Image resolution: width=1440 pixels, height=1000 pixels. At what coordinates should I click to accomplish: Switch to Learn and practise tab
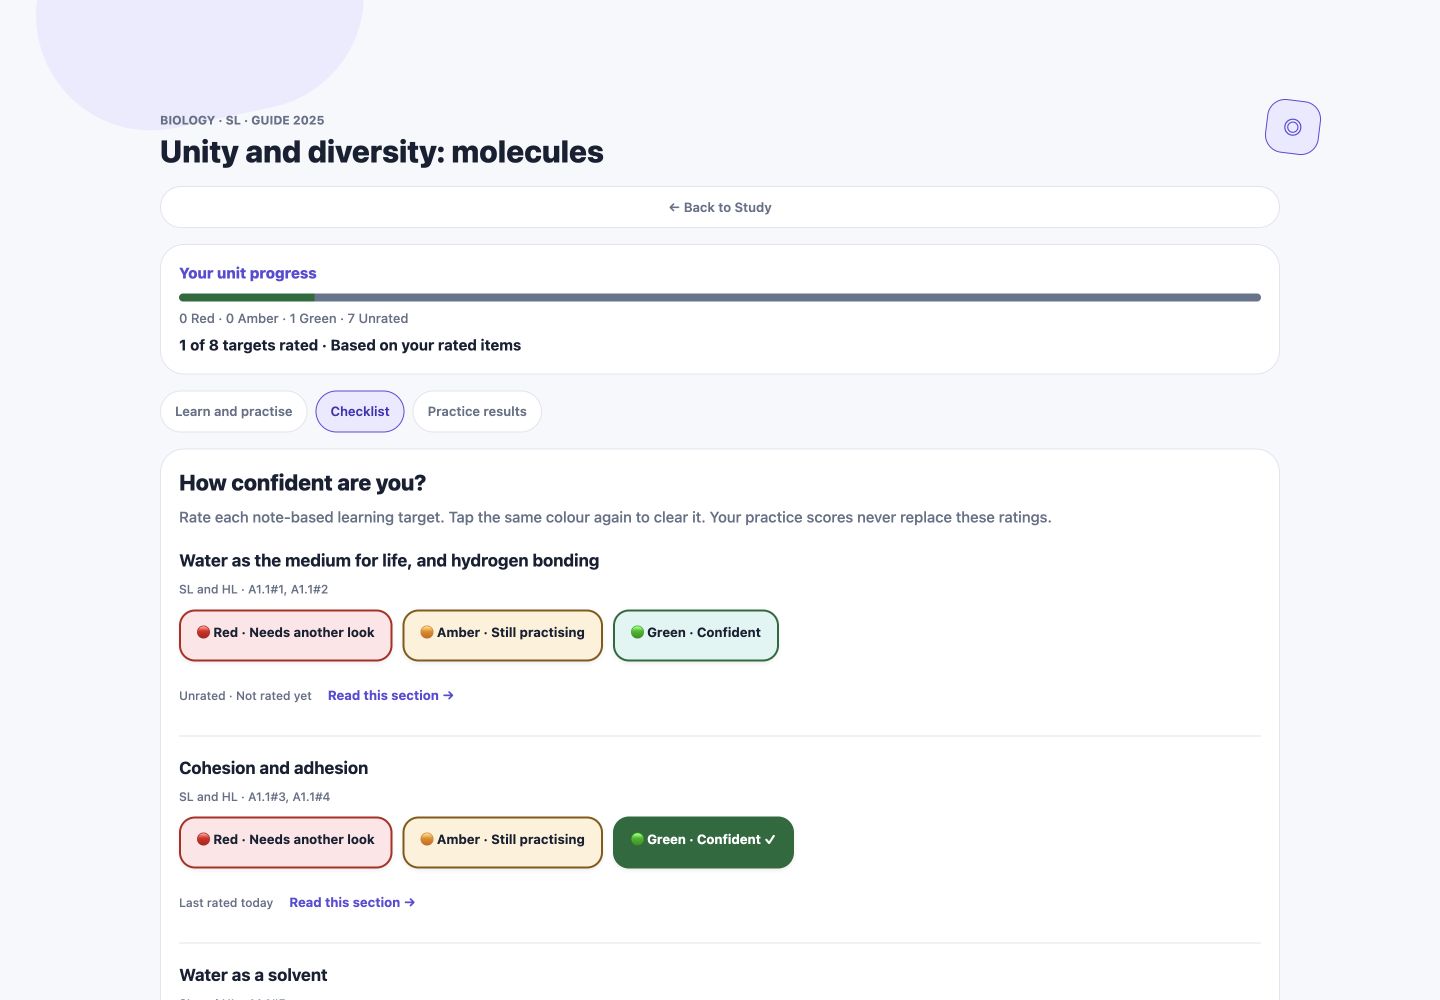point(234,411)
